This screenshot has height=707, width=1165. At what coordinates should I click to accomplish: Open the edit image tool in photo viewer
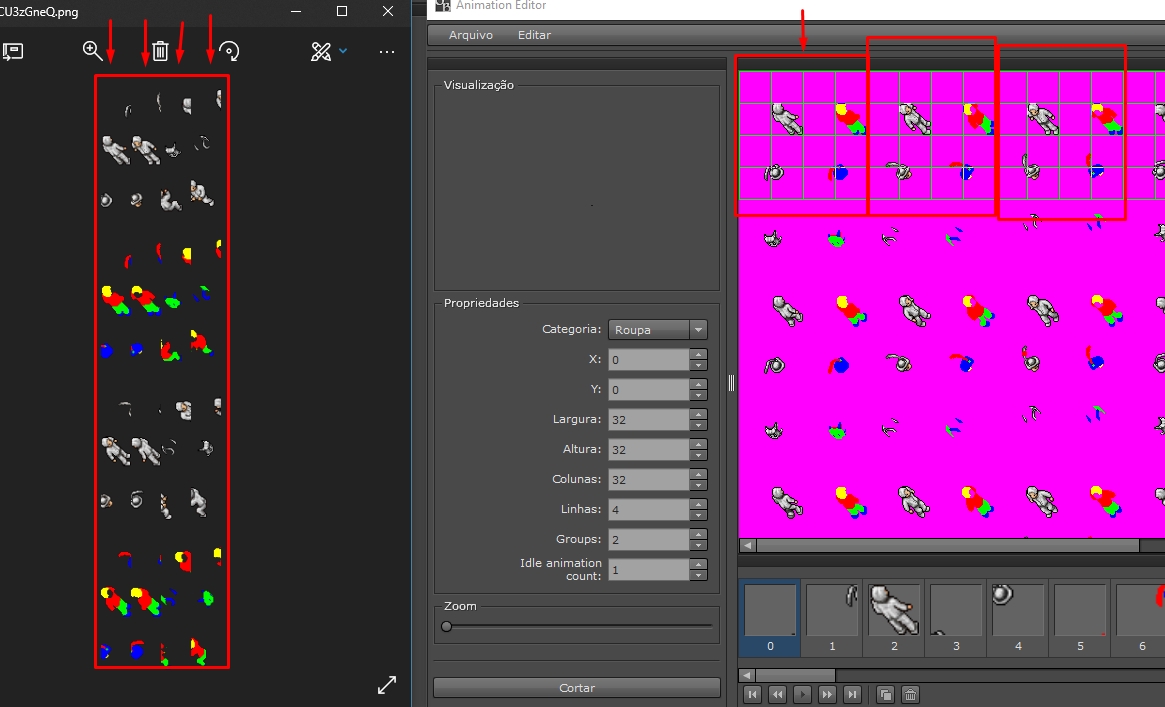[321, 51]
